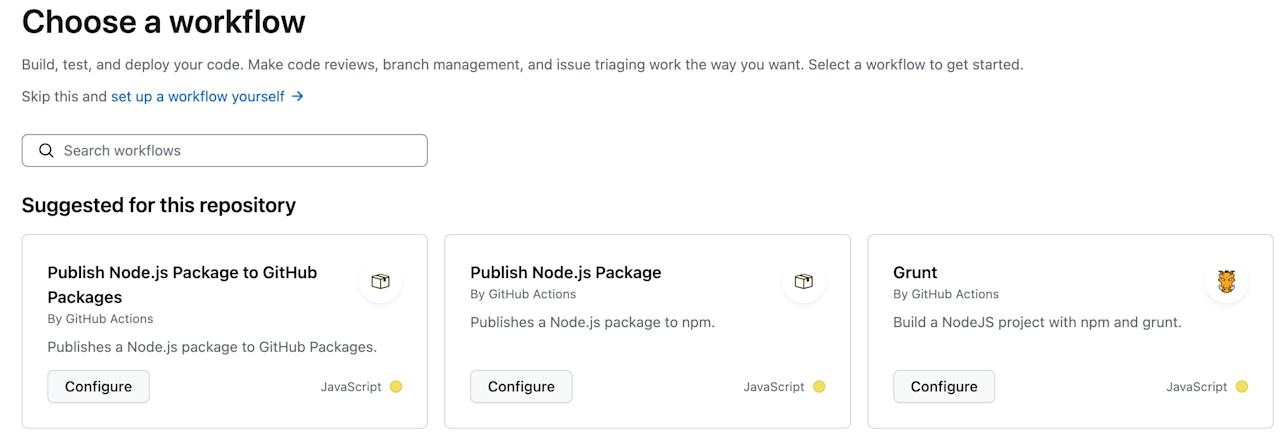Configure the Grunt workflow
The width and height of the screenshot is (1280, 437).
click(x=943, y=387)
